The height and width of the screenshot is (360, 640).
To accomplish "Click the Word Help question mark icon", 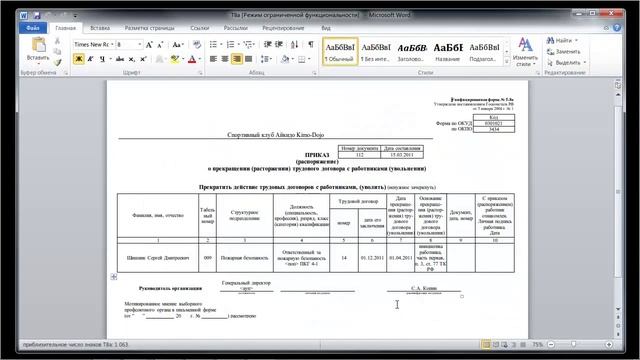I will pos(617,28).
